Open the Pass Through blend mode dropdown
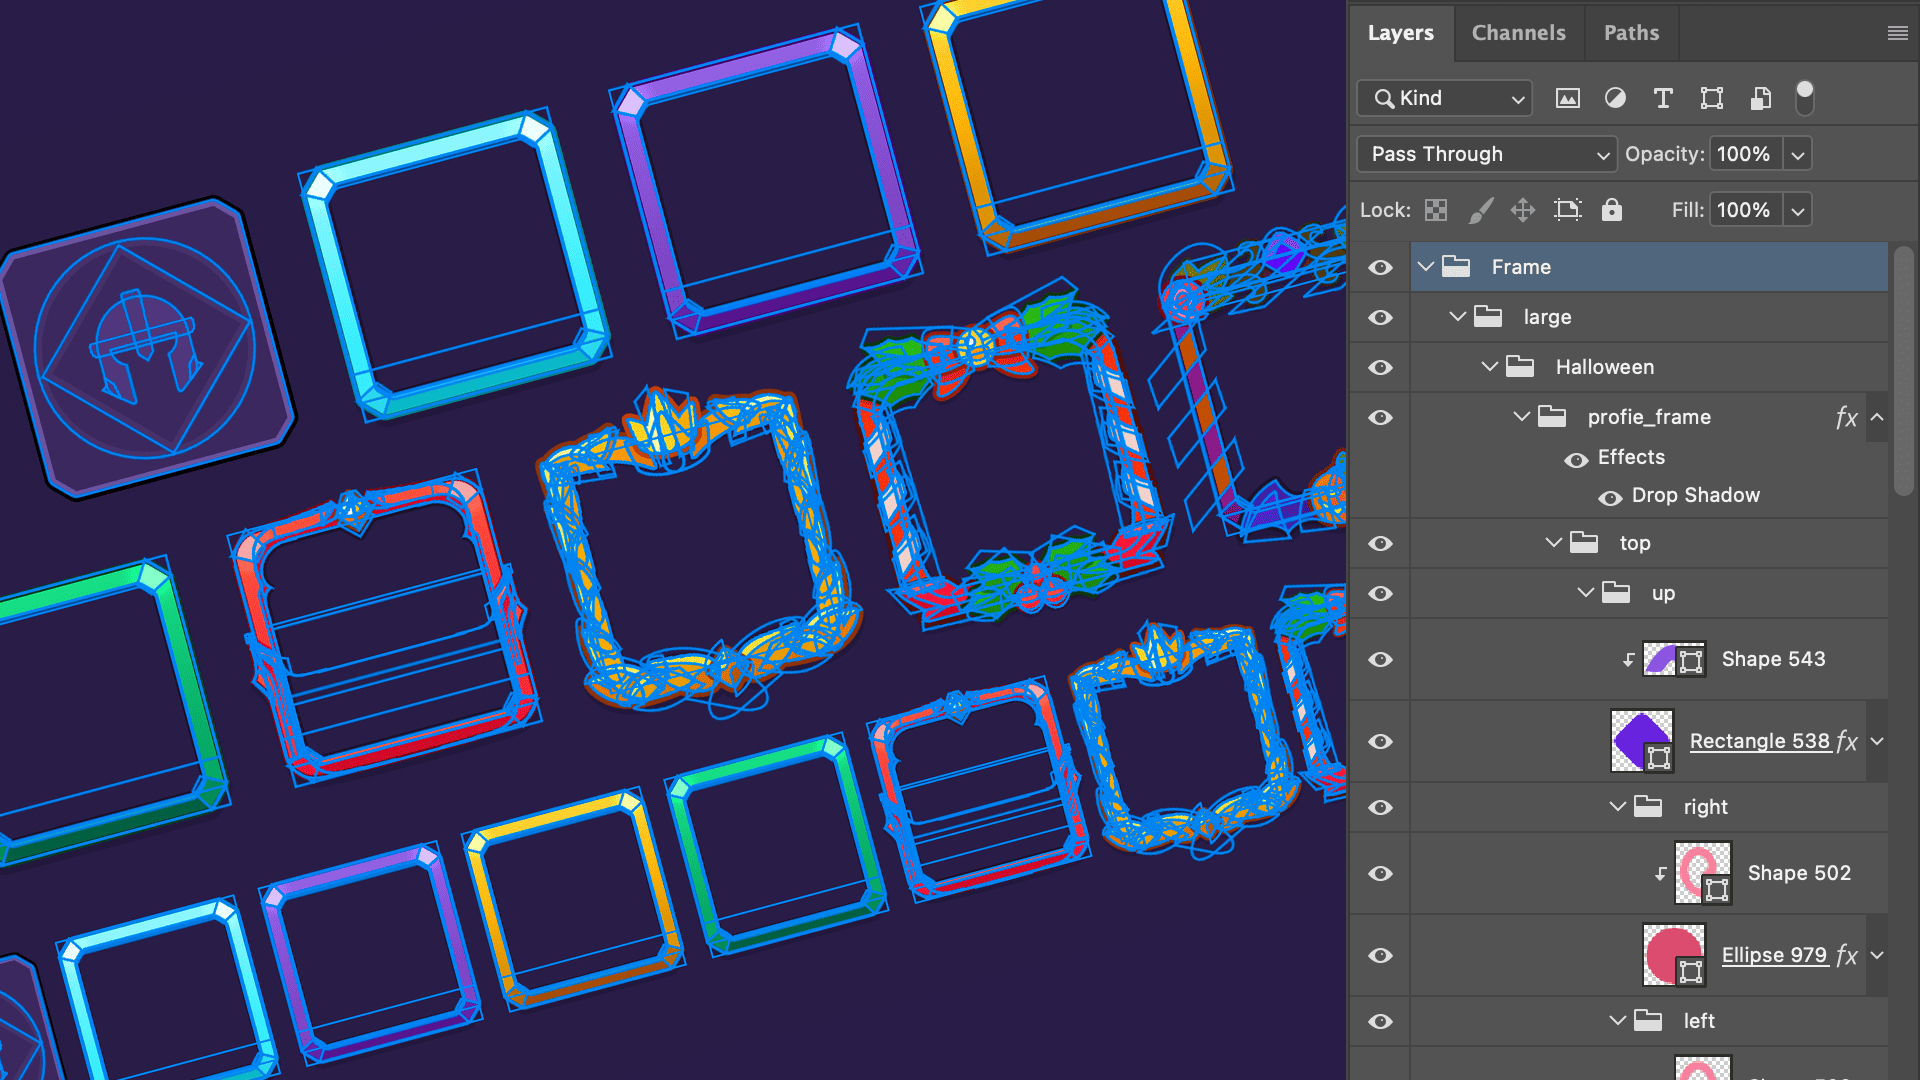Screen dimensions: 1920x1080 1486,154
